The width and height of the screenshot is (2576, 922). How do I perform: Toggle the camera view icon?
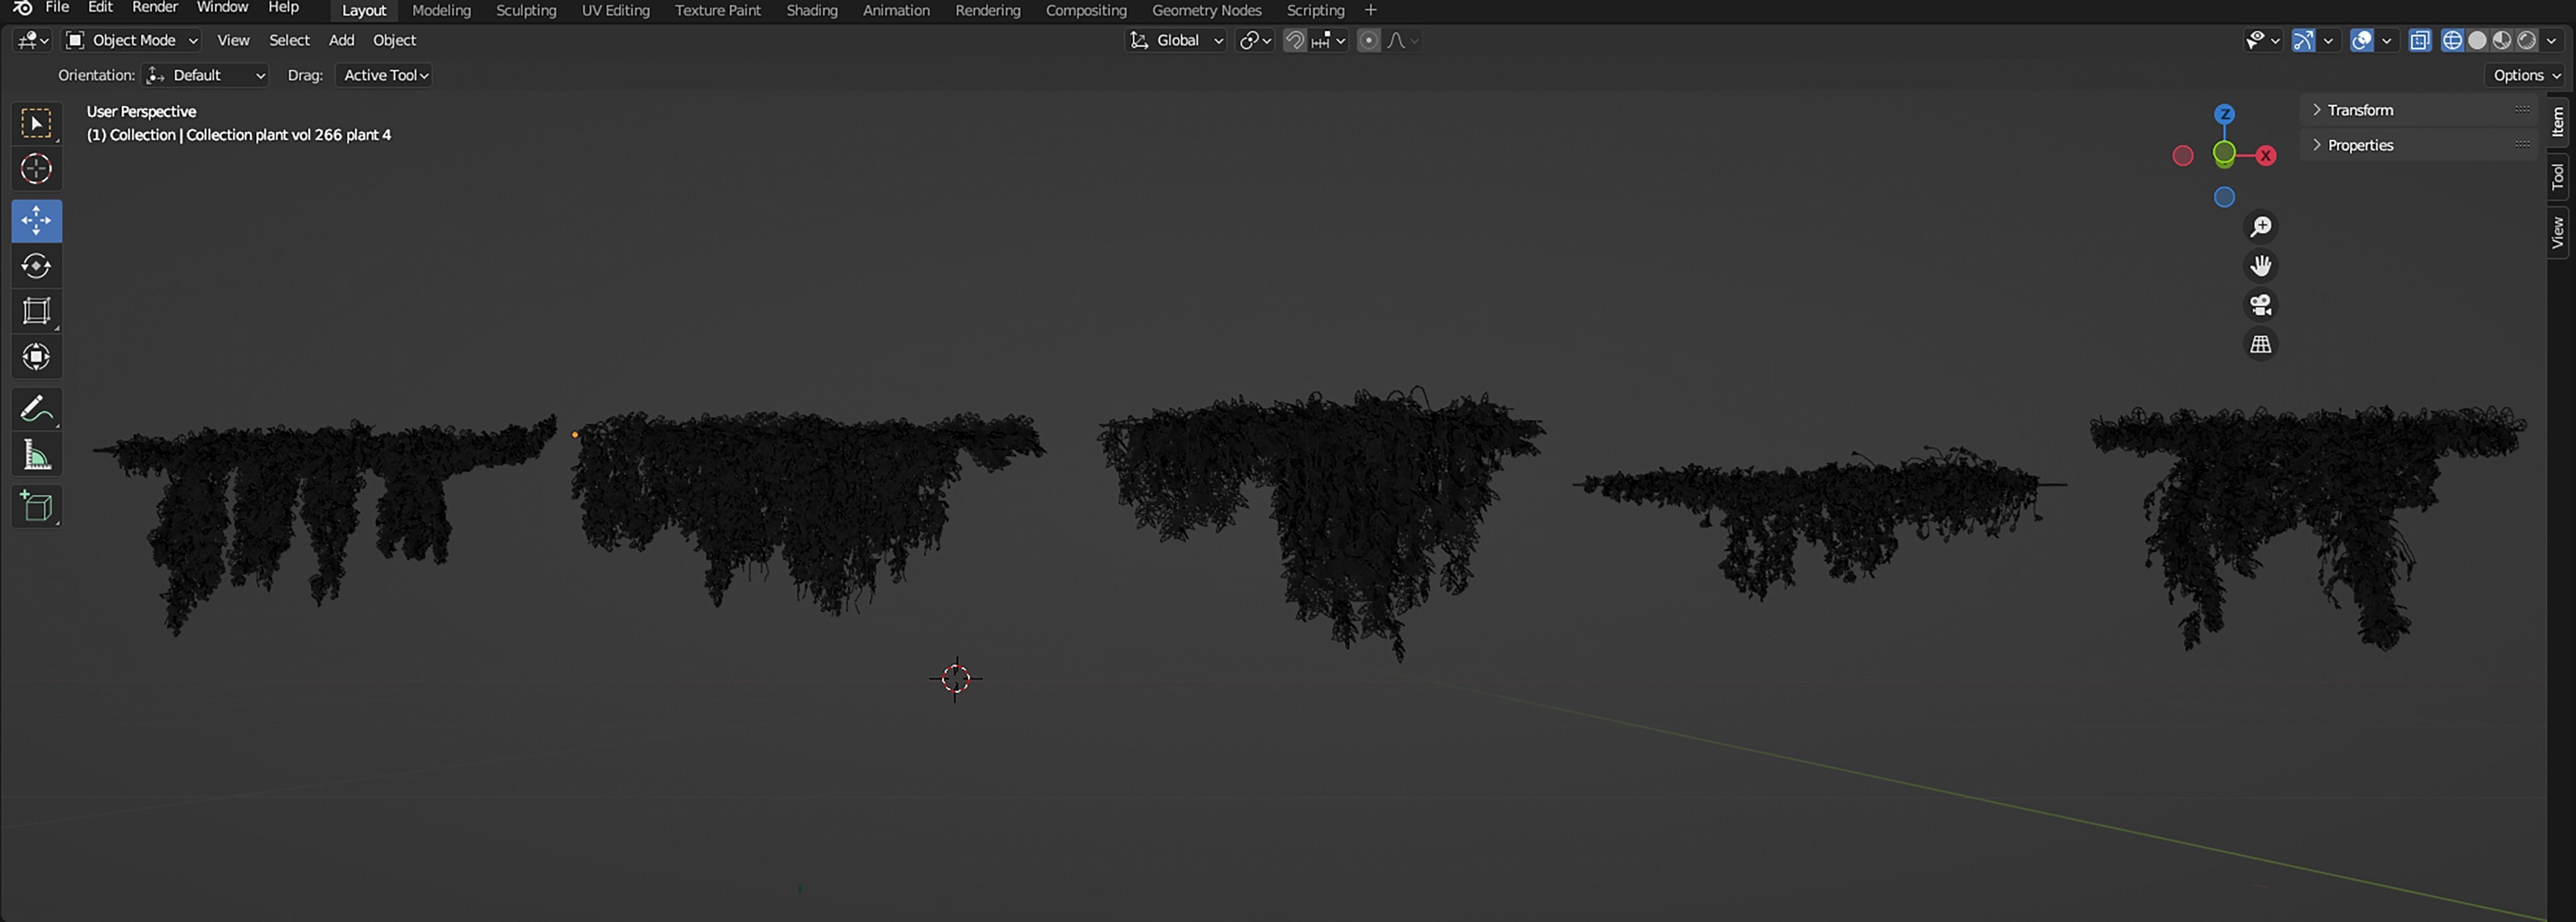point(2261,305)
